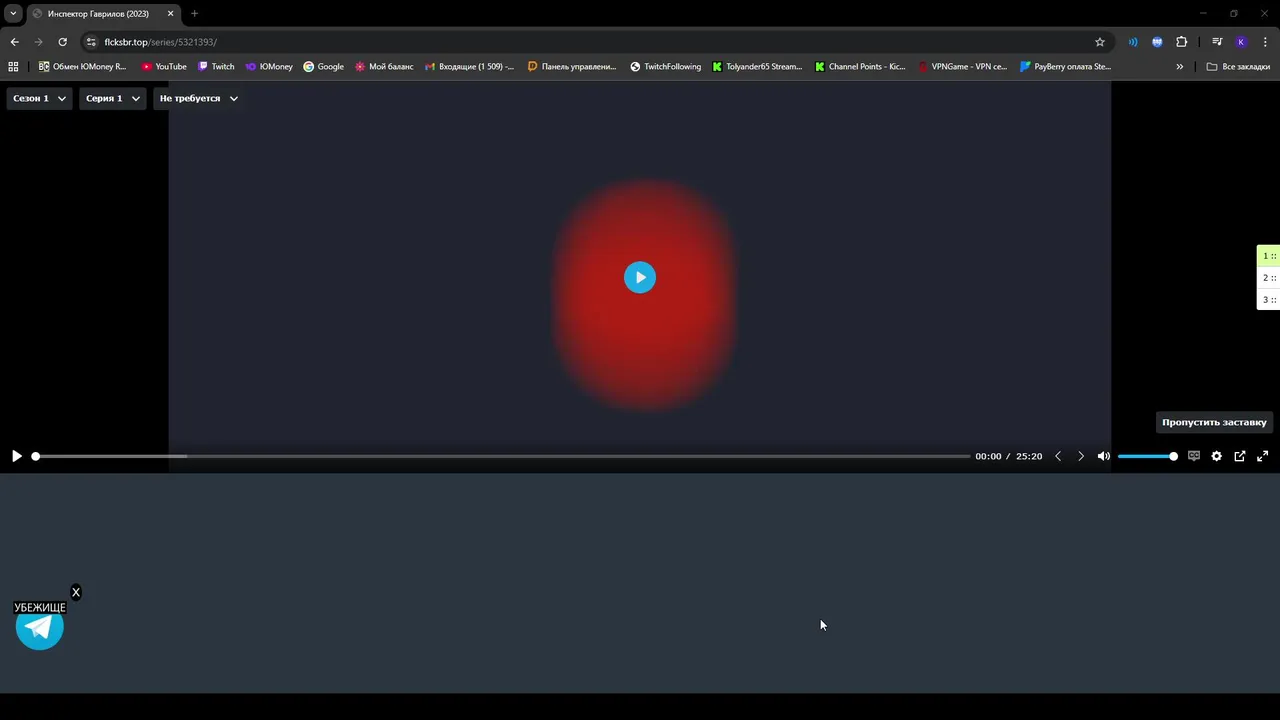Enter fullscreen mode in the video player
Viewport: 1280px width, 720px height.
(1263, 456)
